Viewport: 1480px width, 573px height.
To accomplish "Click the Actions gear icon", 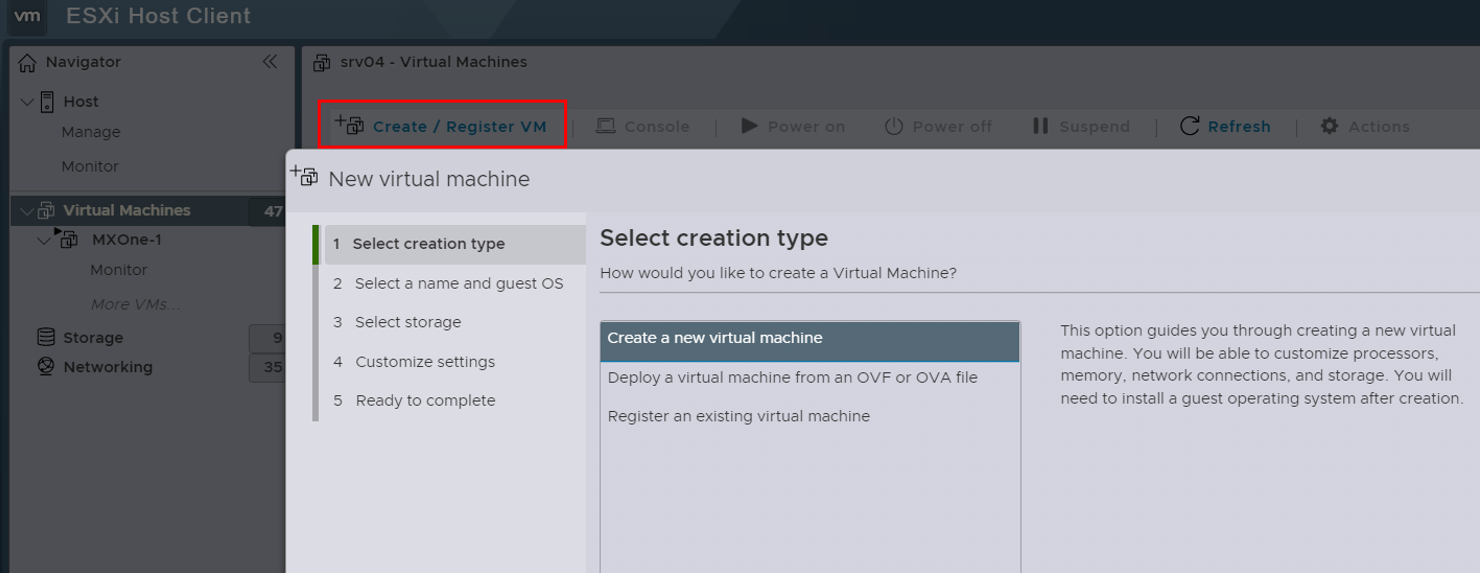I will (x=1329, y=126).
